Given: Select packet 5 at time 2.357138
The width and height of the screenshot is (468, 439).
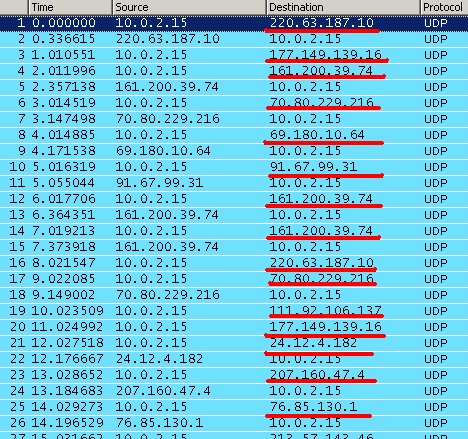Looking at the screenshot, I should (234, 87).
